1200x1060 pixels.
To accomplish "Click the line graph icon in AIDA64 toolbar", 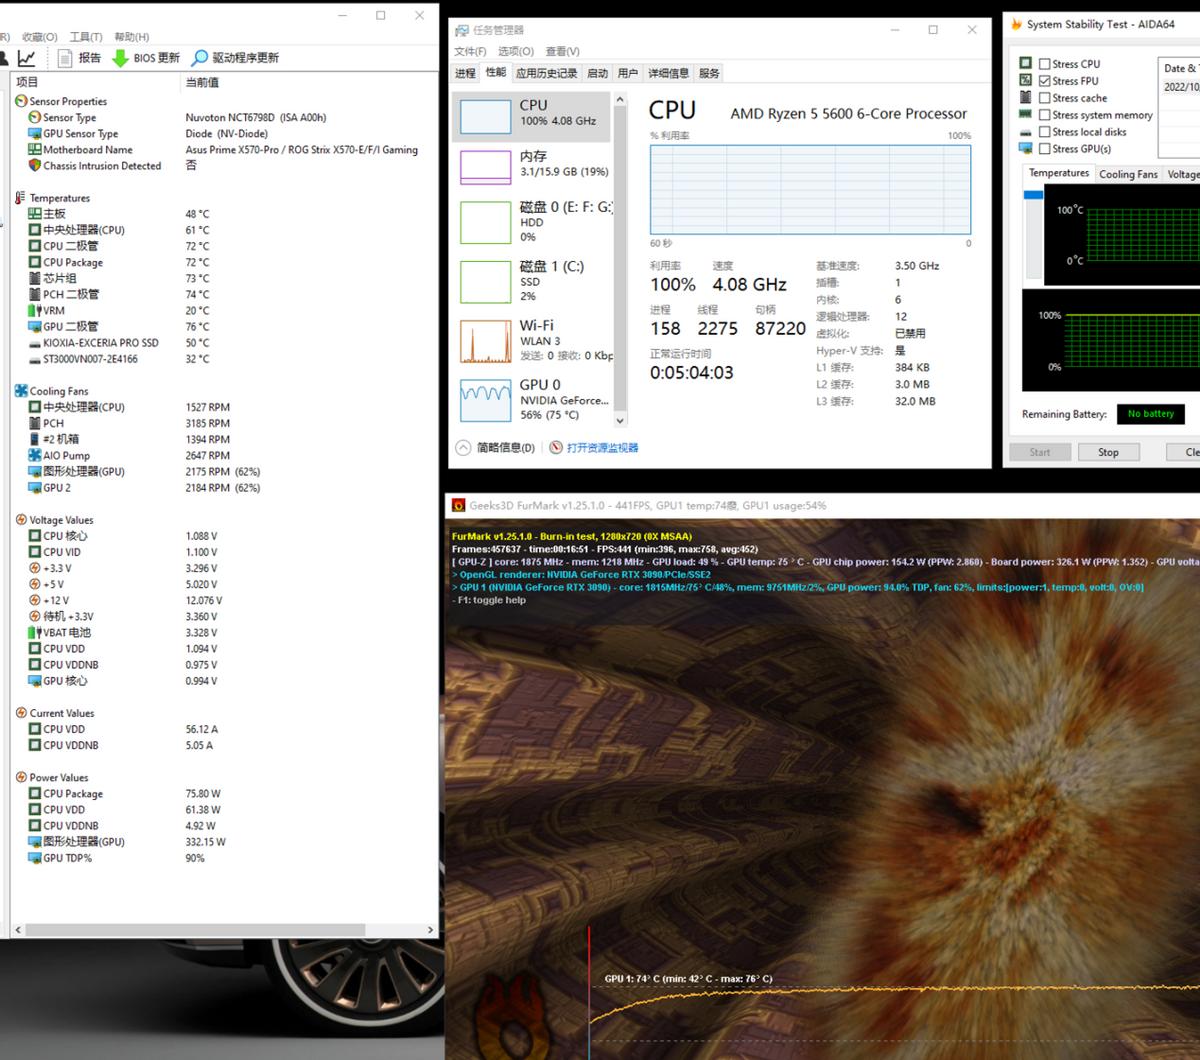I will coord(27,58).
